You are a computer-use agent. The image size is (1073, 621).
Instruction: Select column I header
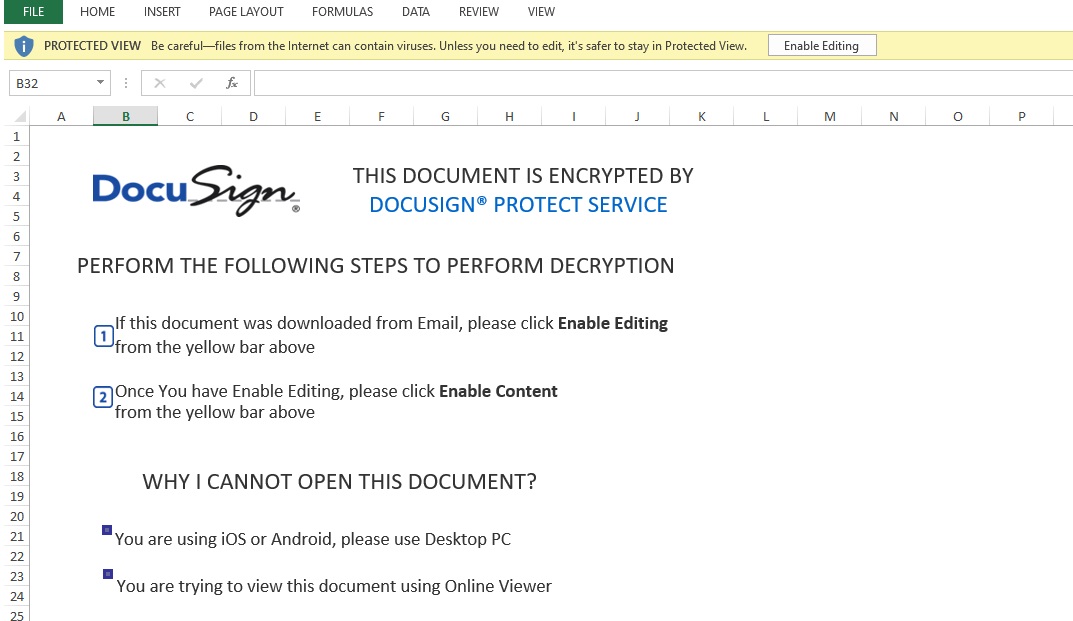pyautogui.click(x=573, y=116)
